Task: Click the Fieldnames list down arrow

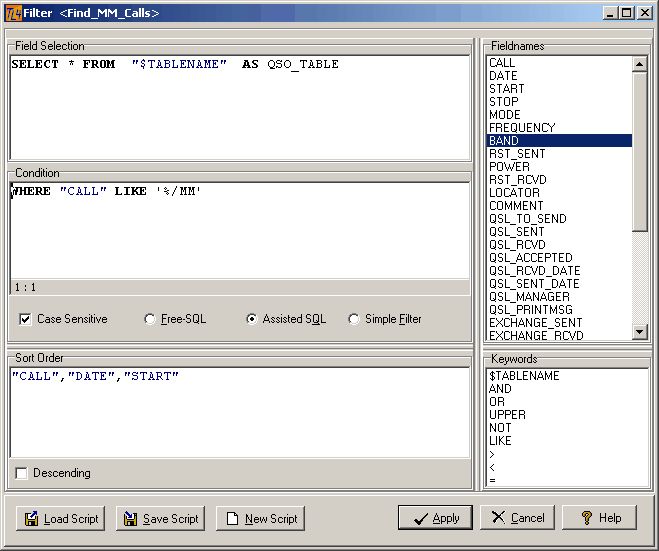Action: pos(639,332)
